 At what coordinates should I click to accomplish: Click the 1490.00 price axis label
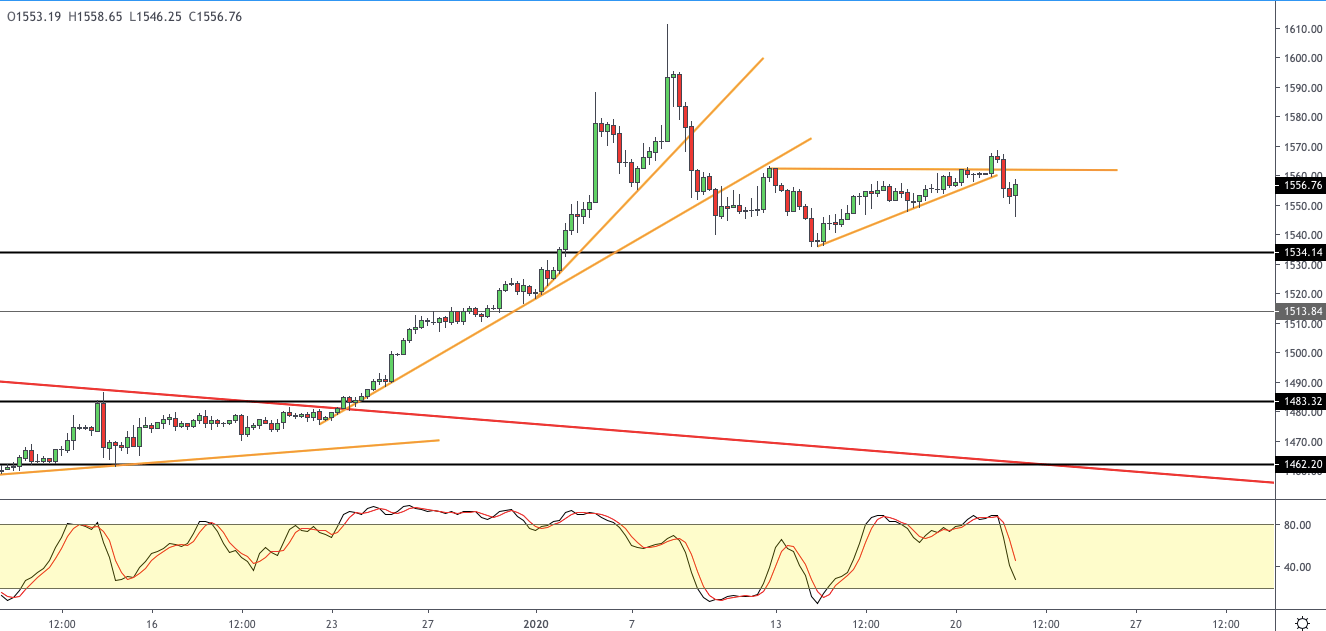1304,383
